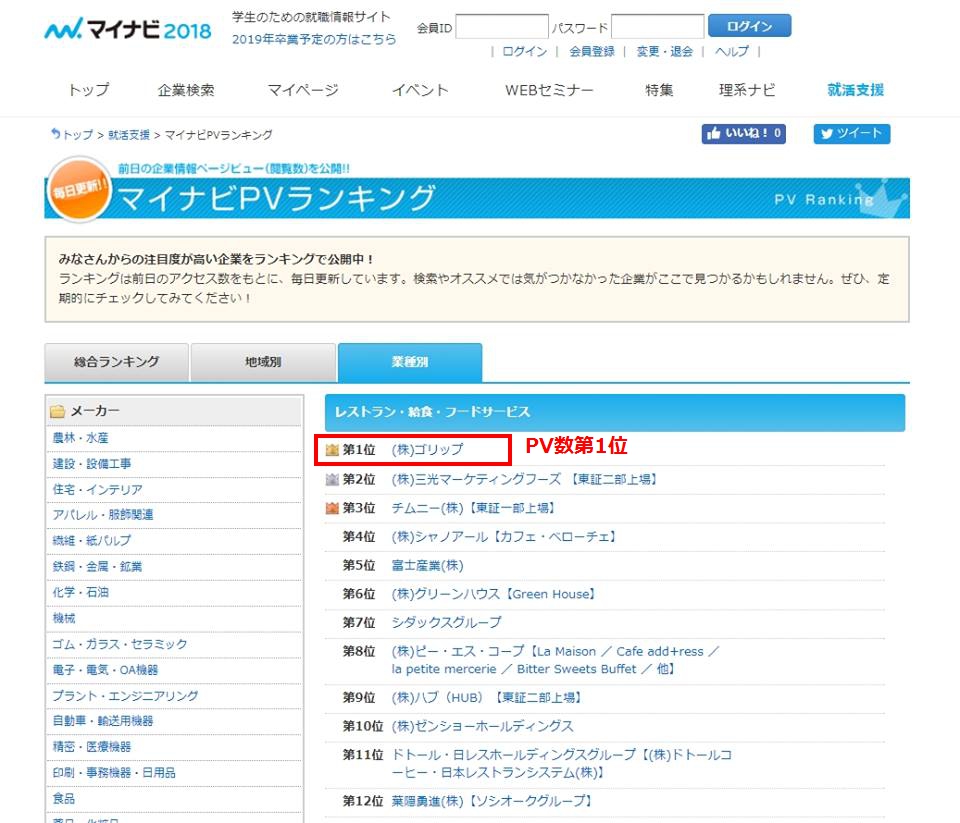Open 就活支援 in main navigation
960x823 pixels.
point(855,90)
